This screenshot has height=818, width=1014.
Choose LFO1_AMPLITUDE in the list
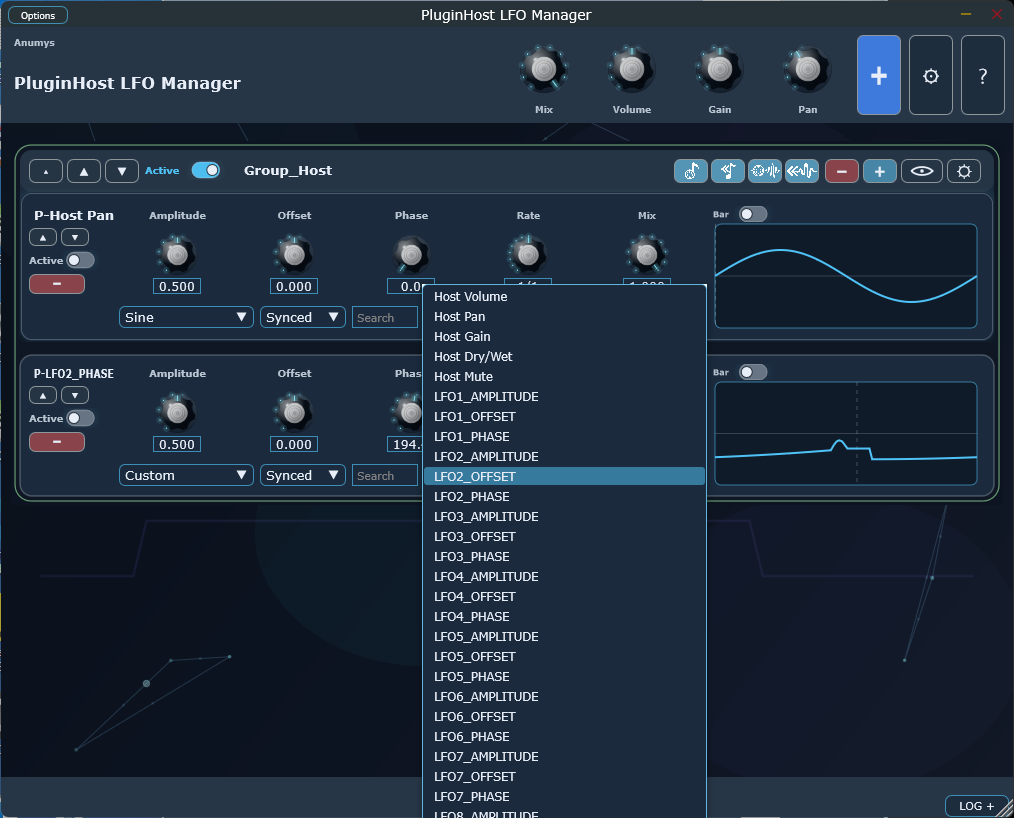pos(564,397)
